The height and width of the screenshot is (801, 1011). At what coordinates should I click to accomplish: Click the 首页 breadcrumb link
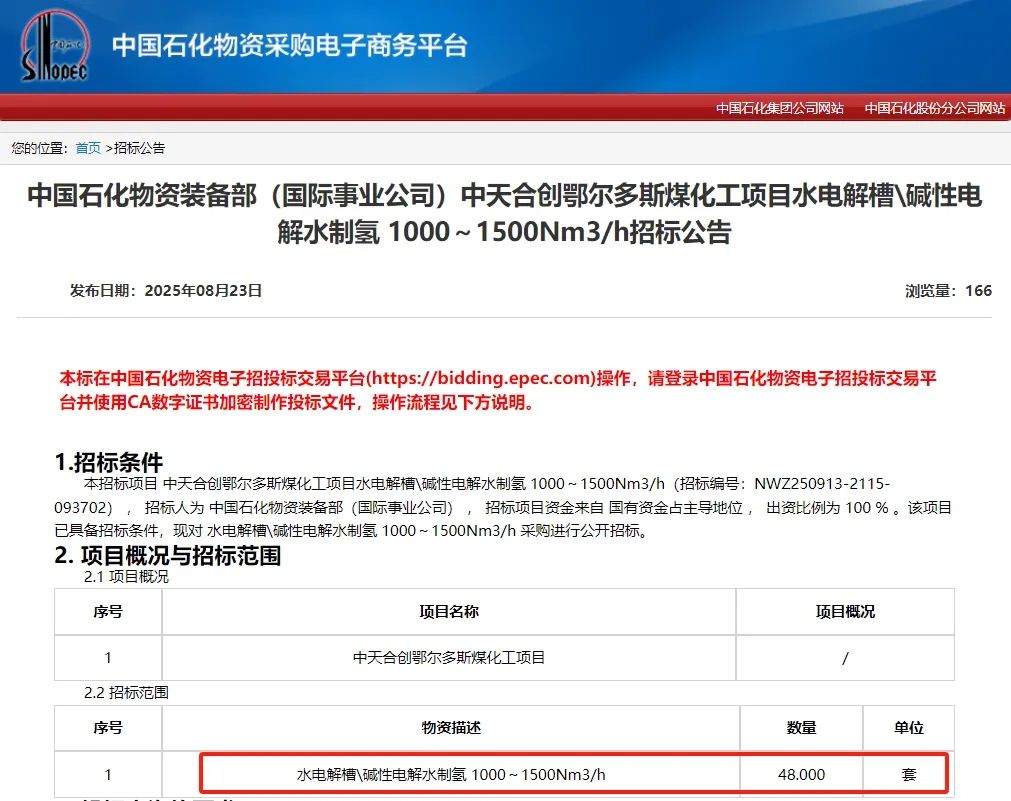(x=87, y=147)
